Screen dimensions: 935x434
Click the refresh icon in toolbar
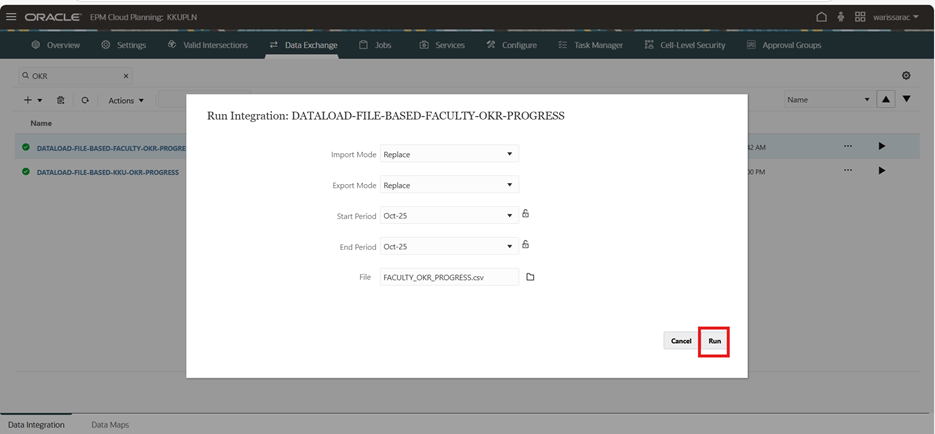click(85, 100)
